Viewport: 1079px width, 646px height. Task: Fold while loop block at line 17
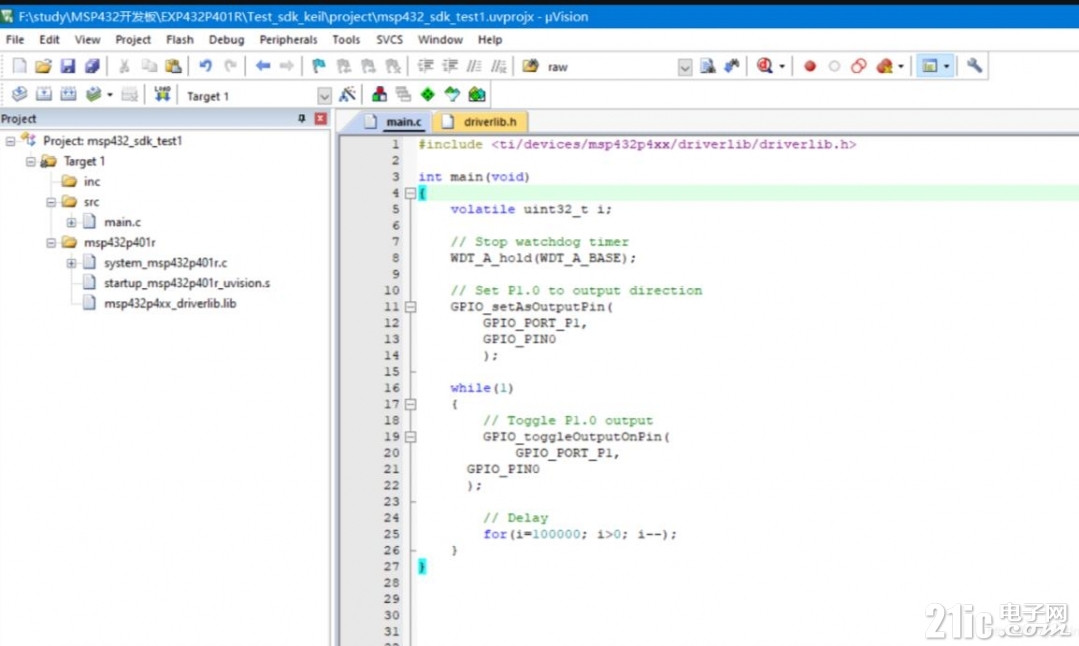(411, 405)
